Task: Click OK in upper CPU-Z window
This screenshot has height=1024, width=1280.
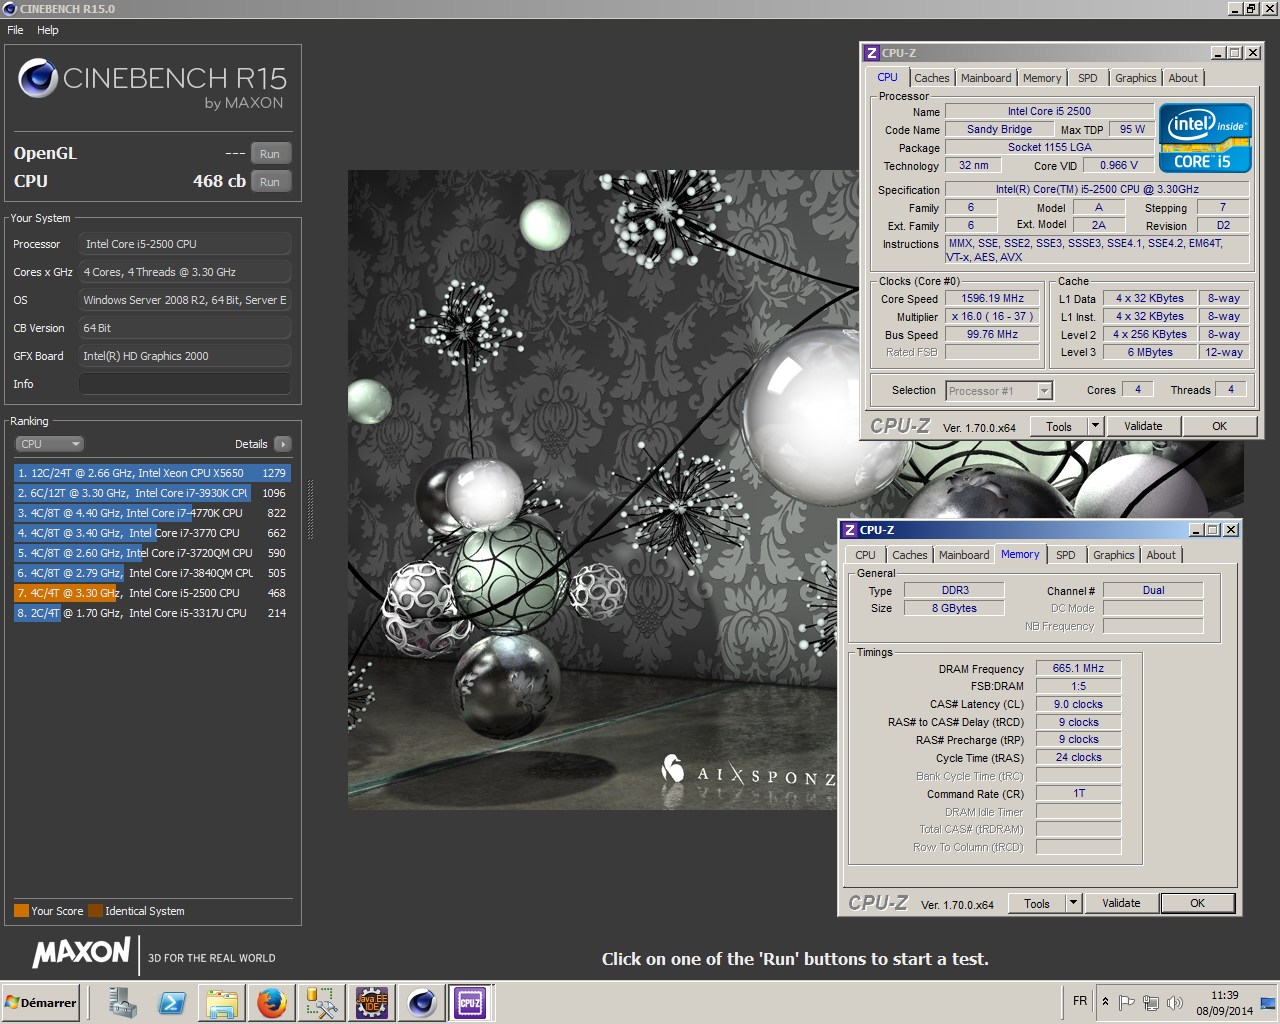Action: pyautogui.click(x=1220, y=426)
